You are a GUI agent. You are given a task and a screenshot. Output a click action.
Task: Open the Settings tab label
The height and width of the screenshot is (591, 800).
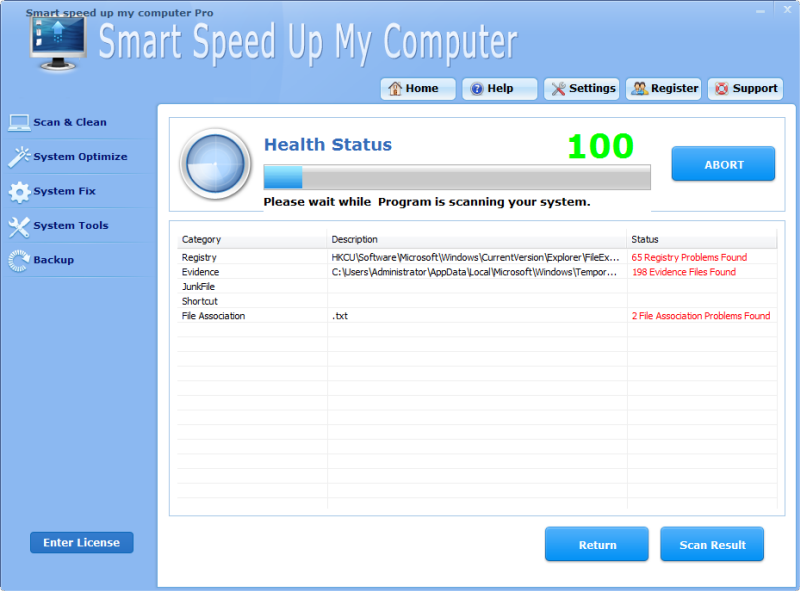(x=592, y=88)
